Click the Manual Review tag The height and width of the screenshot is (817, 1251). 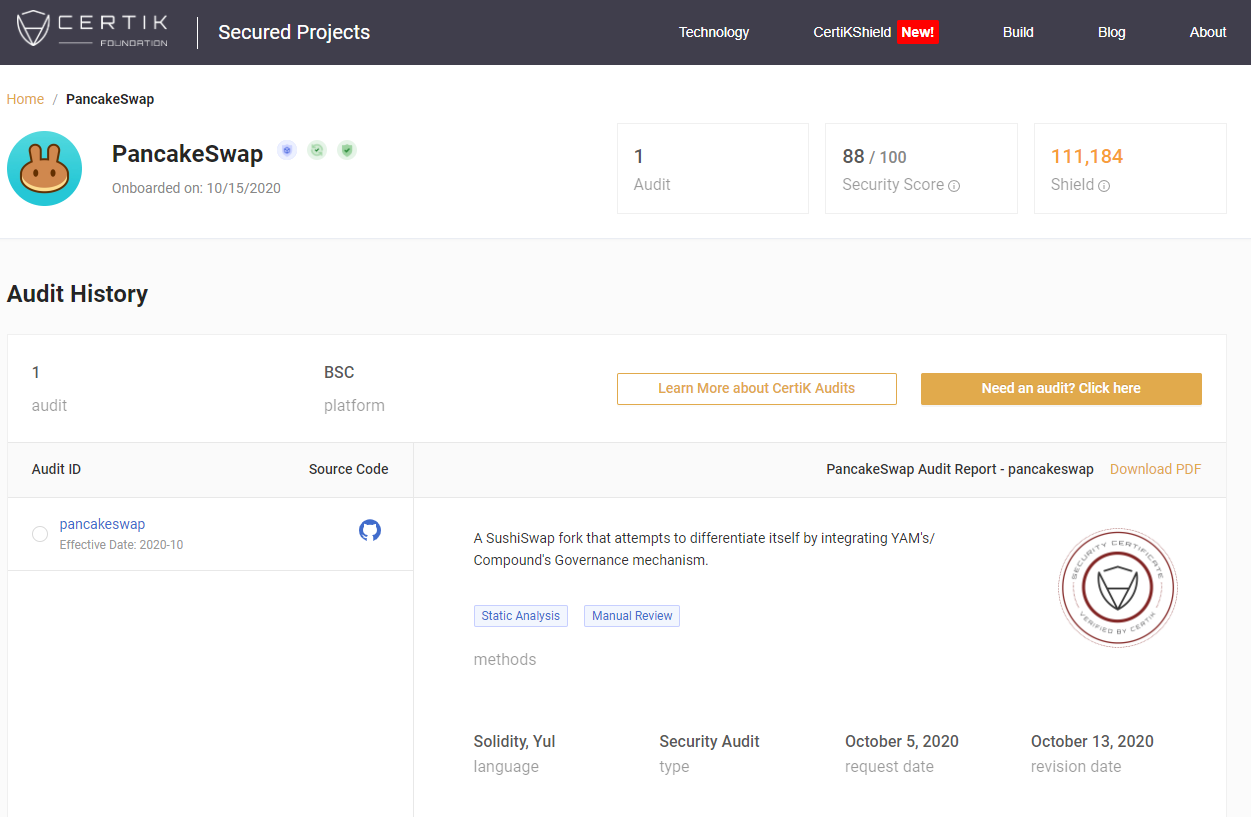tap(632, 616)
